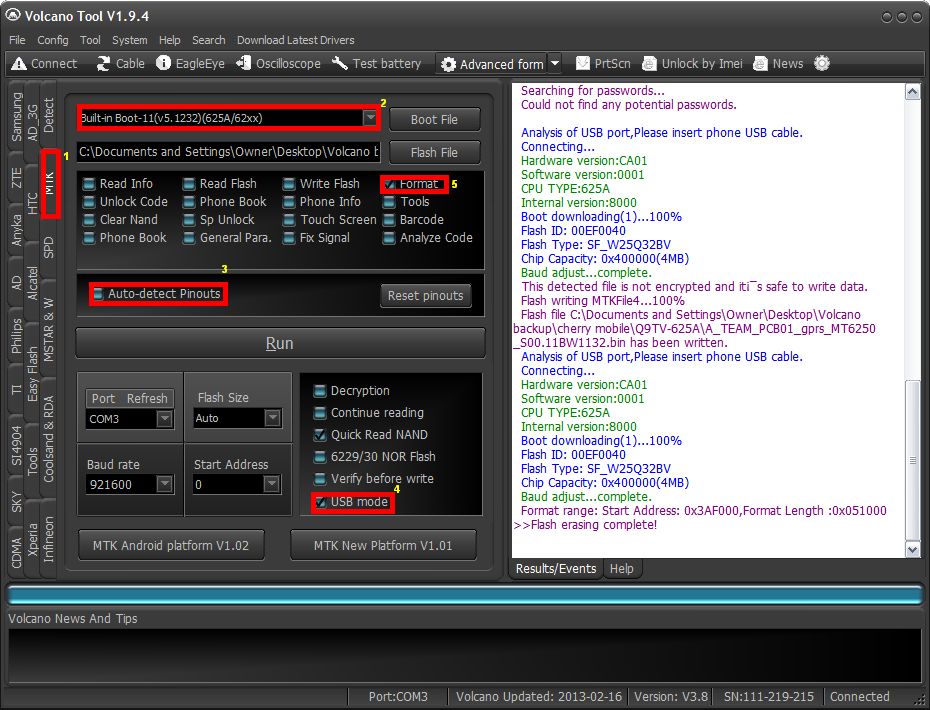Click the Reset pinouts button
Viewport: 930px width, 710px height.
425,296
